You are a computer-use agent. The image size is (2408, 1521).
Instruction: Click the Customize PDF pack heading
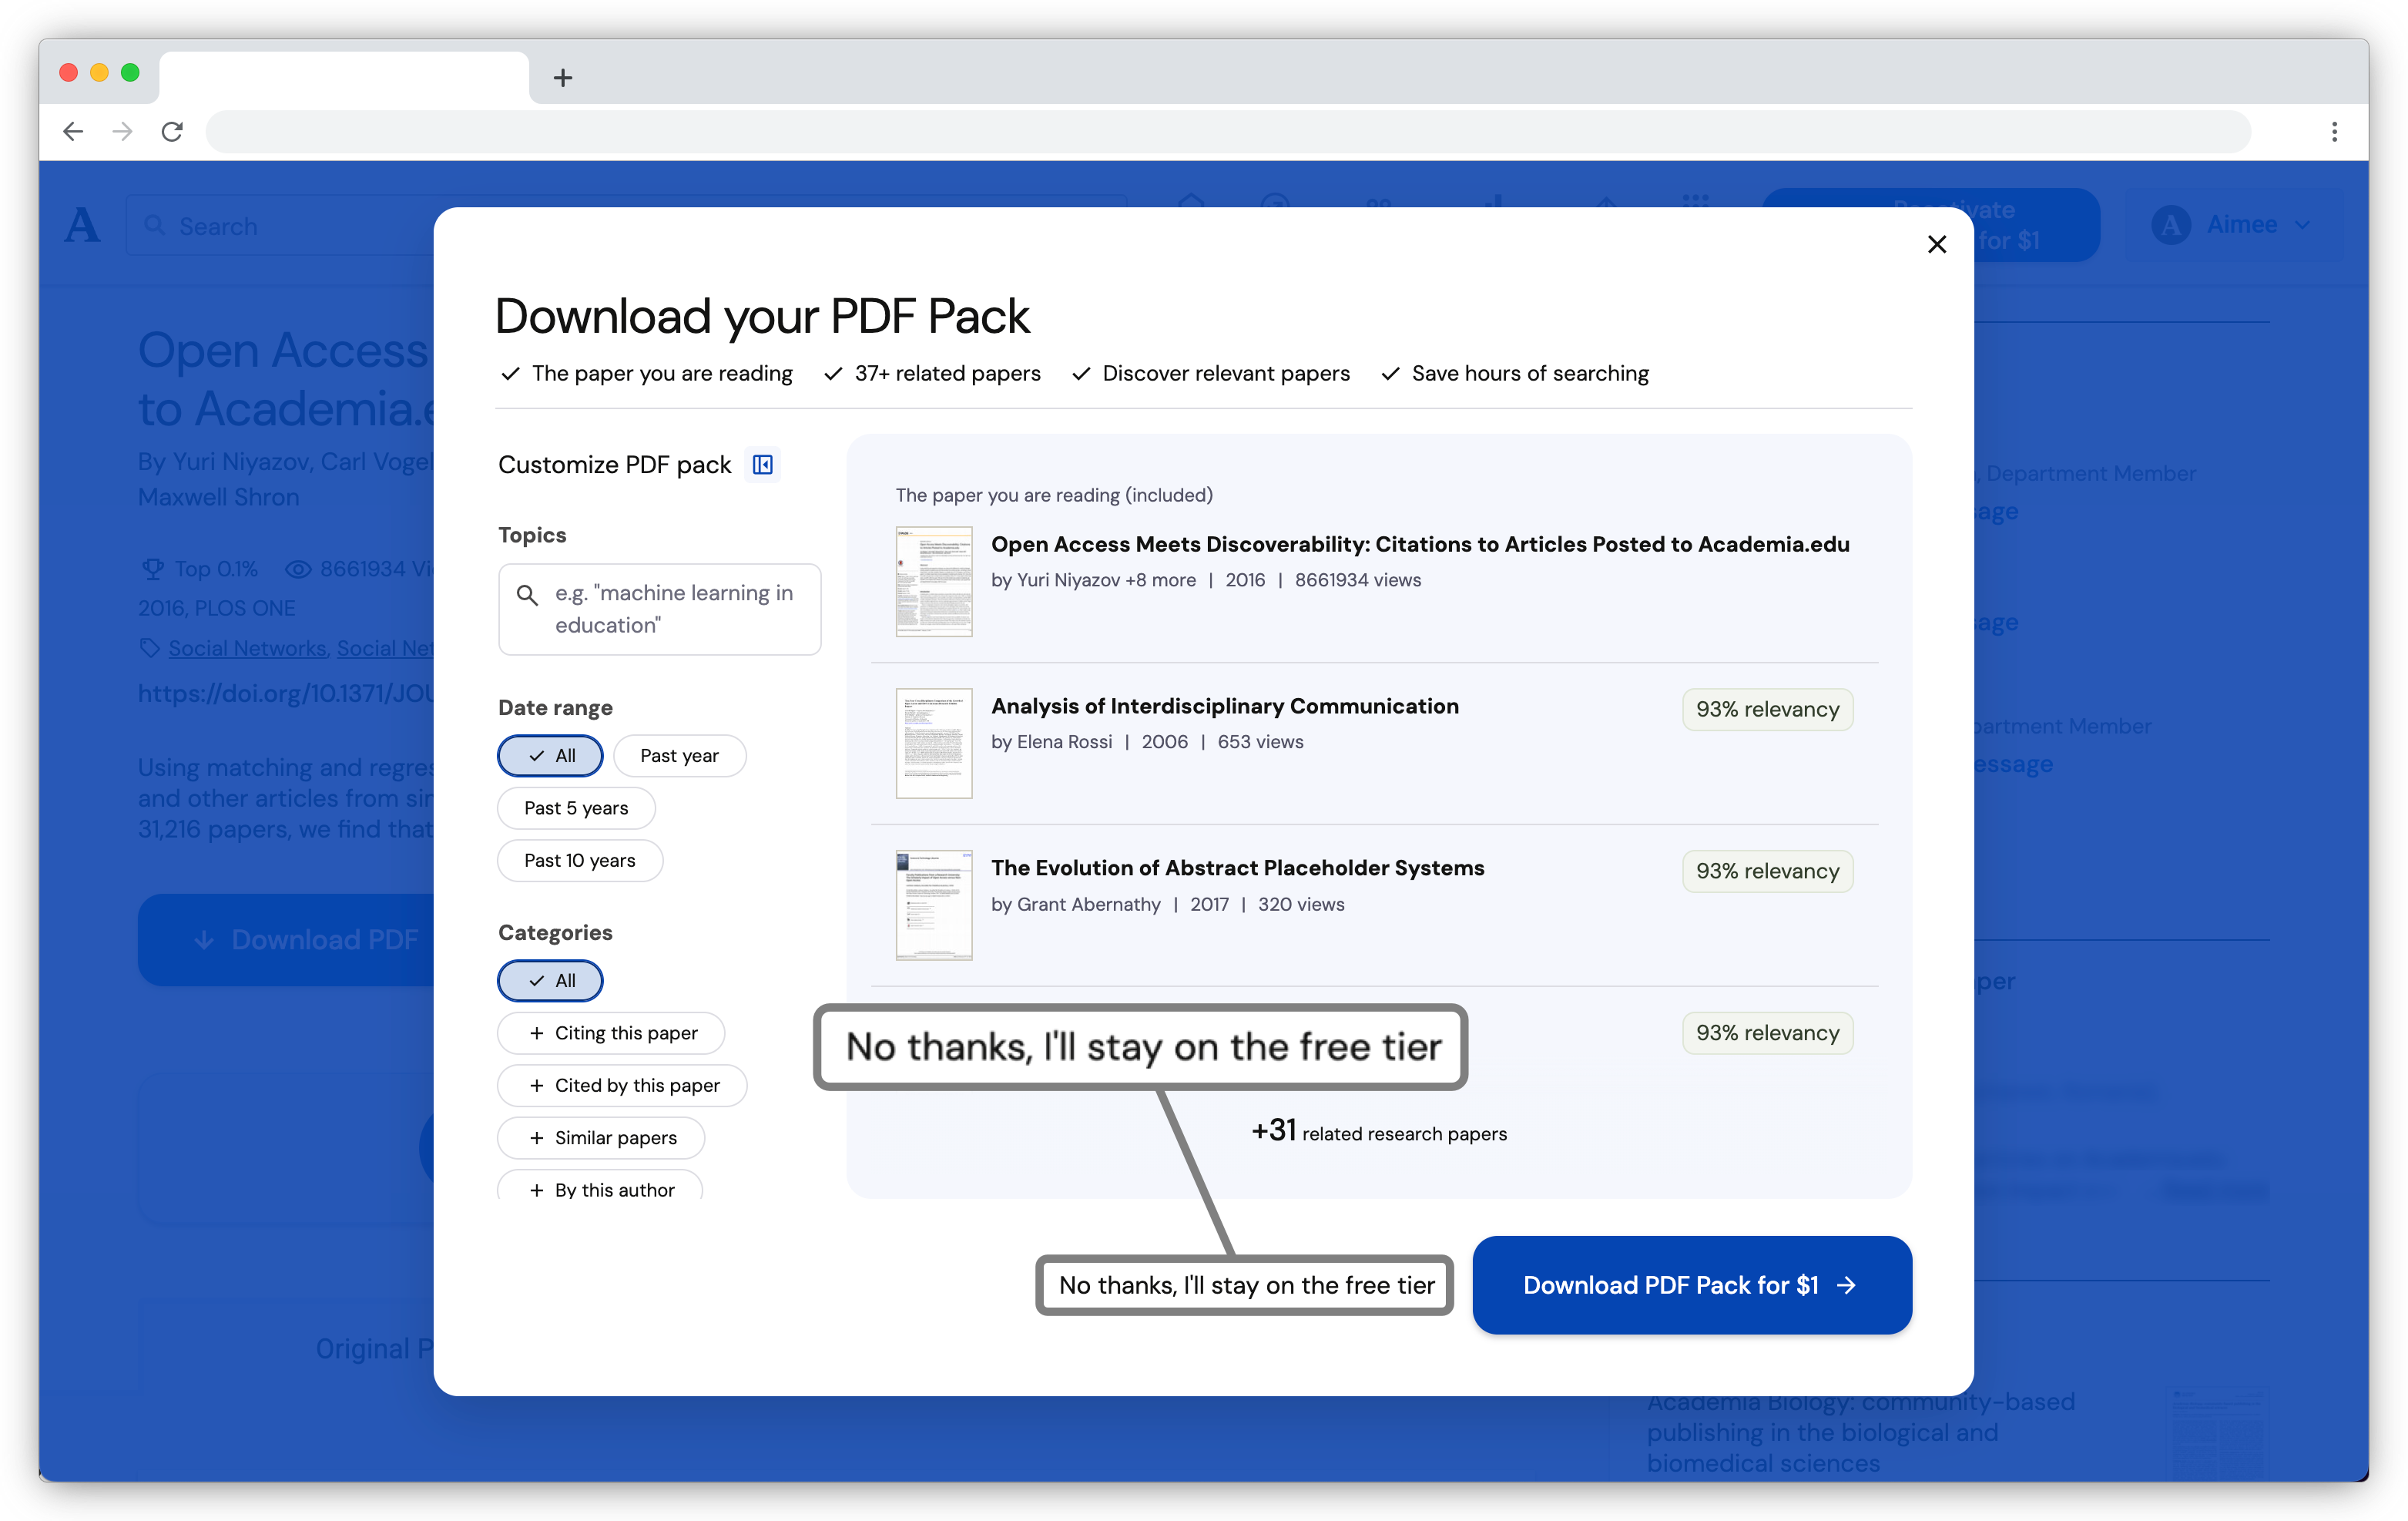click(615, 465)
